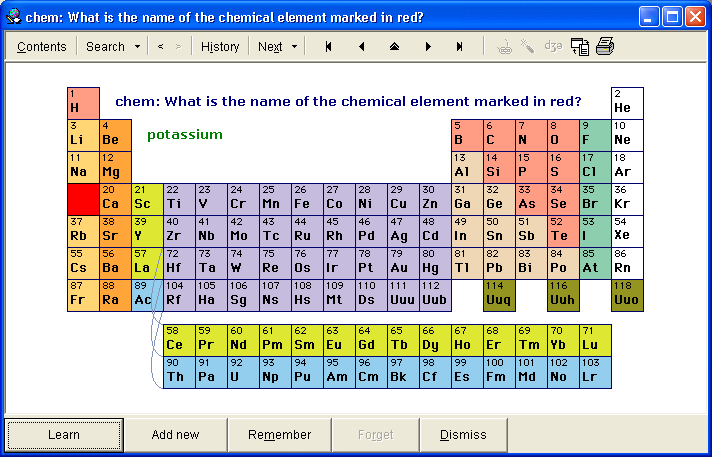Click the back '<' history arrow
712x457 pixels.
(x=161, y=47)
